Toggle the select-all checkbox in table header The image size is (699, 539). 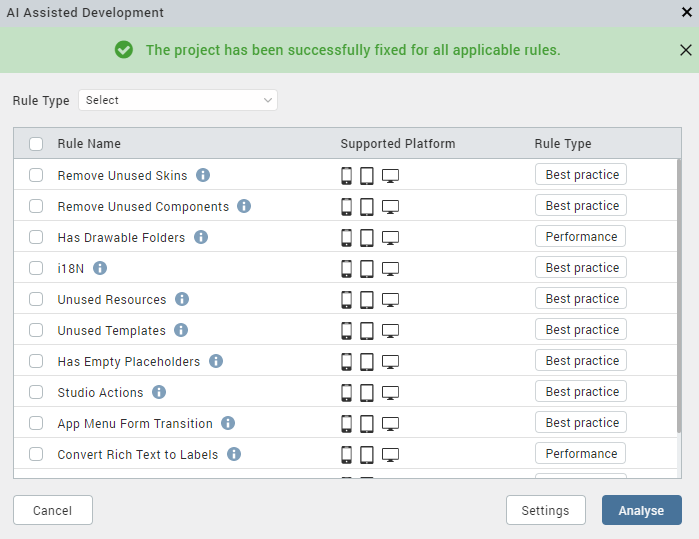pos(36,144)
